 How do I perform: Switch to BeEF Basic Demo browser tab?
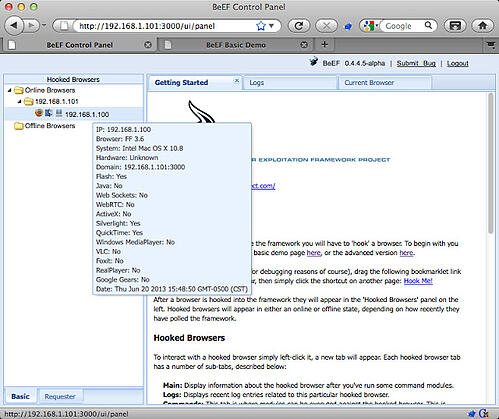235,45
